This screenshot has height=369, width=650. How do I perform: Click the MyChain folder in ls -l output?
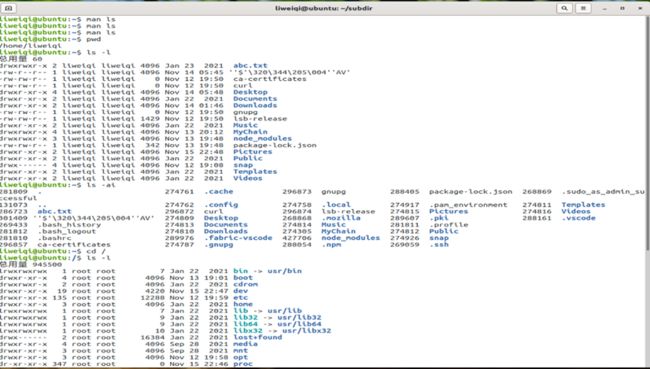(x=250, y=132)
